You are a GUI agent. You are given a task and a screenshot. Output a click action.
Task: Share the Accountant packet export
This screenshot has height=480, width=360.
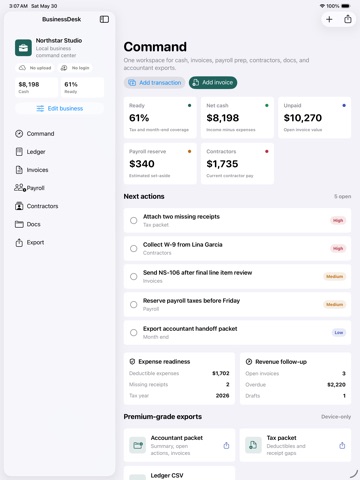coord(226,445)
